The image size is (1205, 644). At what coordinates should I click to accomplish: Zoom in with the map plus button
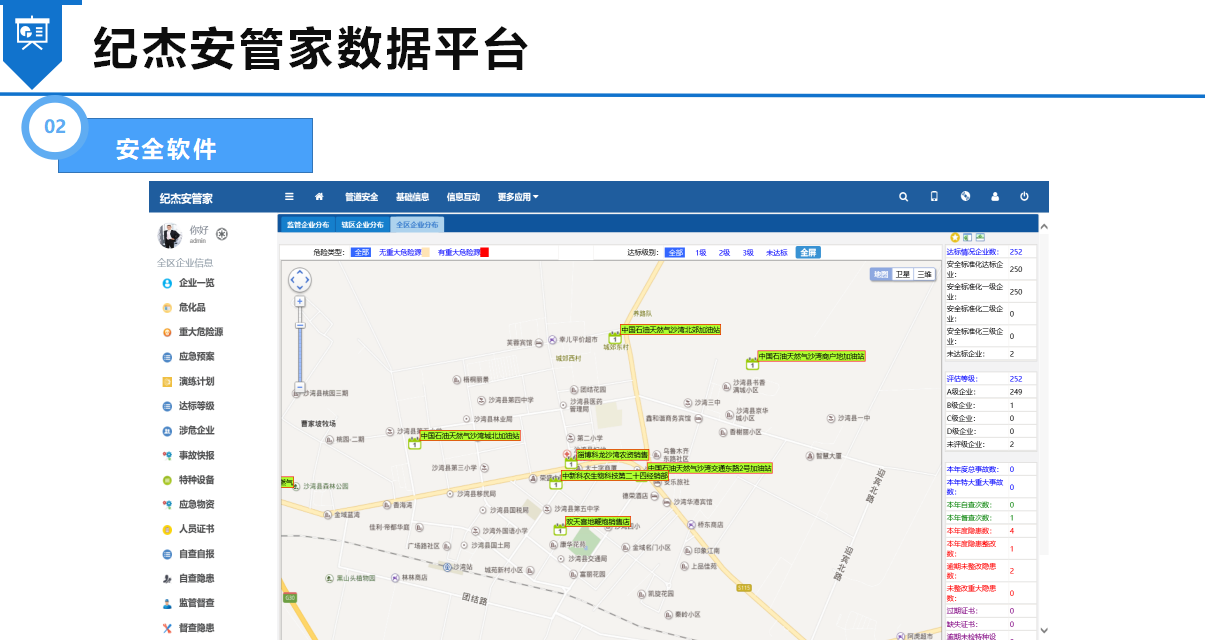tap(300, 301)
